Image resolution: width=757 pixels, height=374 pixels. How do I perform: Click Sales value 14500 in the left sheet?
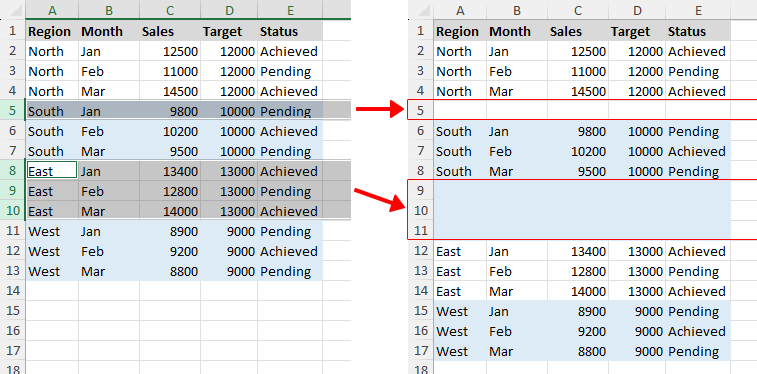(170, 91)
